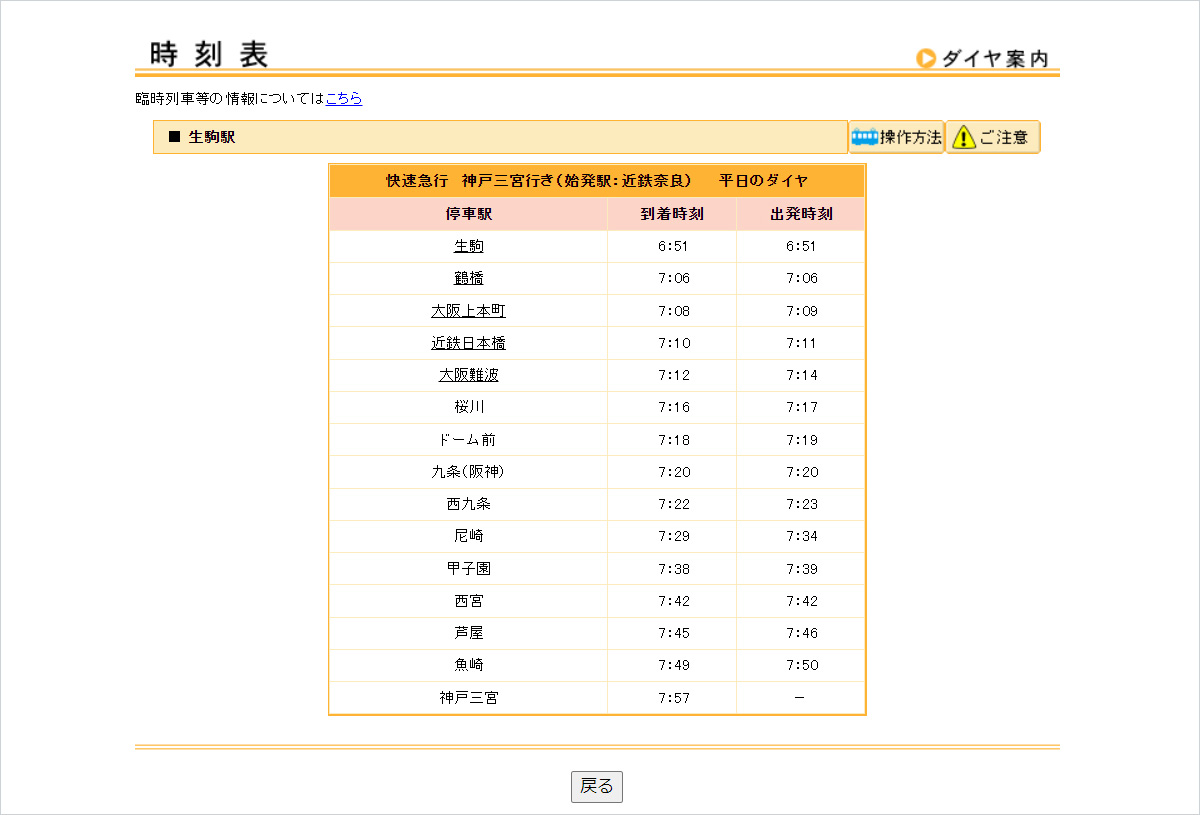Click the 出発時刻 column header

(801, 214)
